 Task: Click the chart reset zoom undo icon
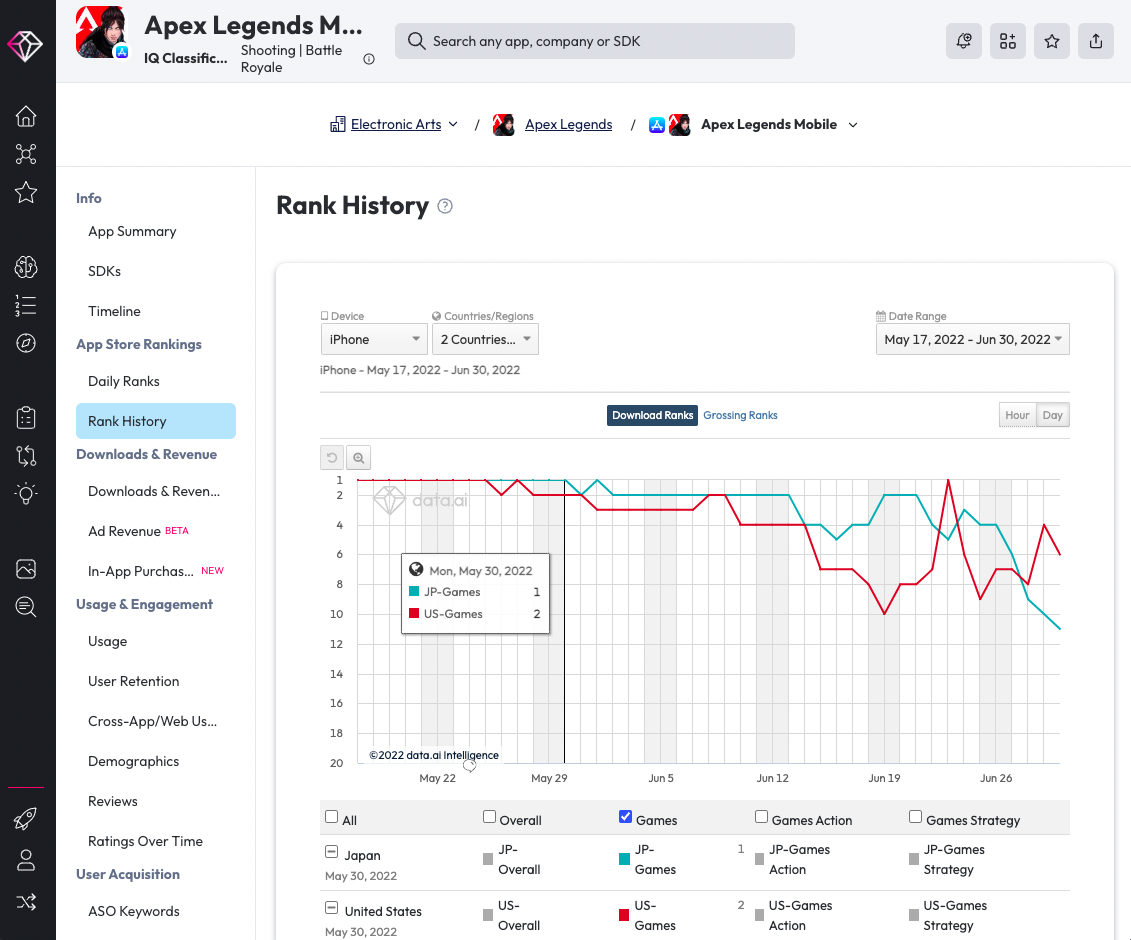click(332, 457)
